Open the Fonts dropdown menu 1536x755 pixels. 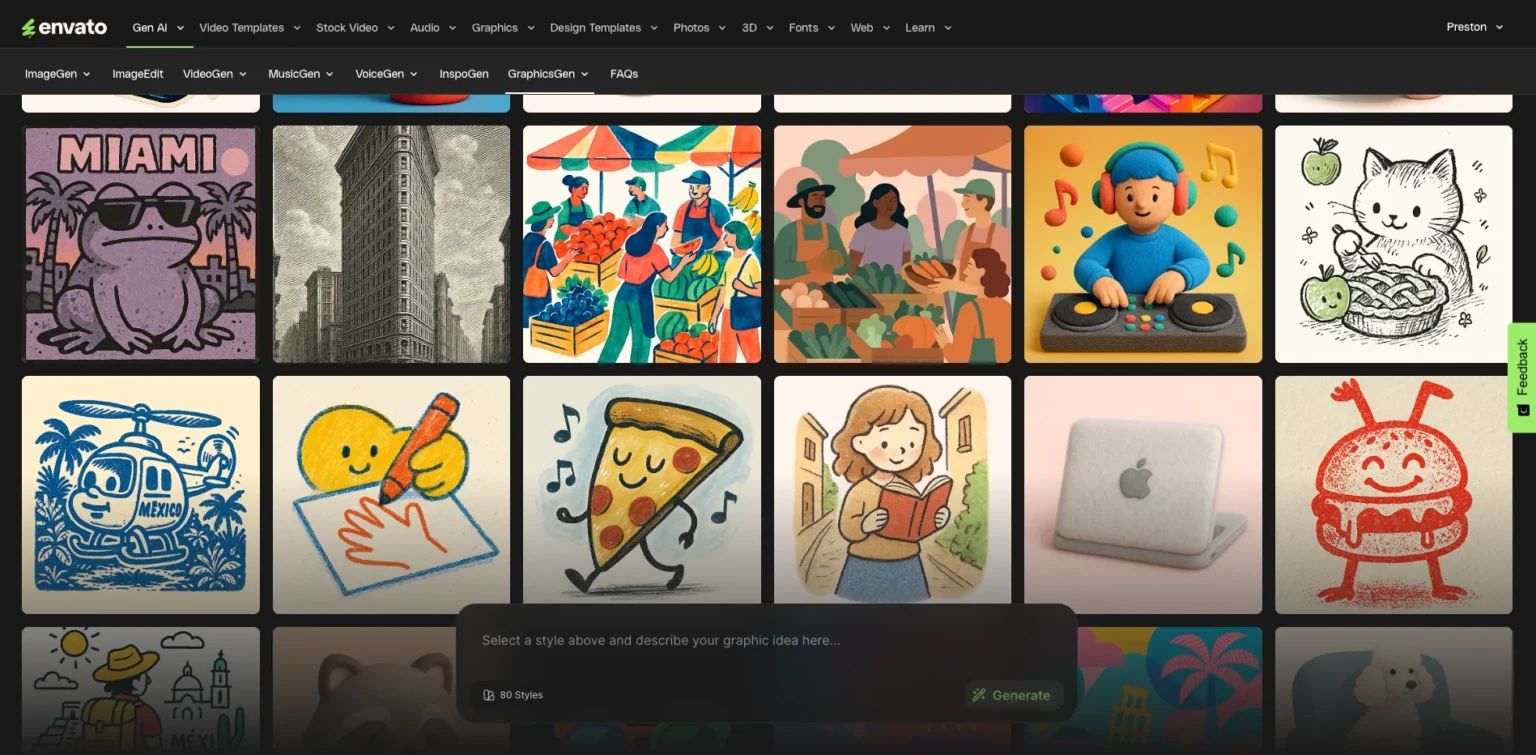coord(811,28)
